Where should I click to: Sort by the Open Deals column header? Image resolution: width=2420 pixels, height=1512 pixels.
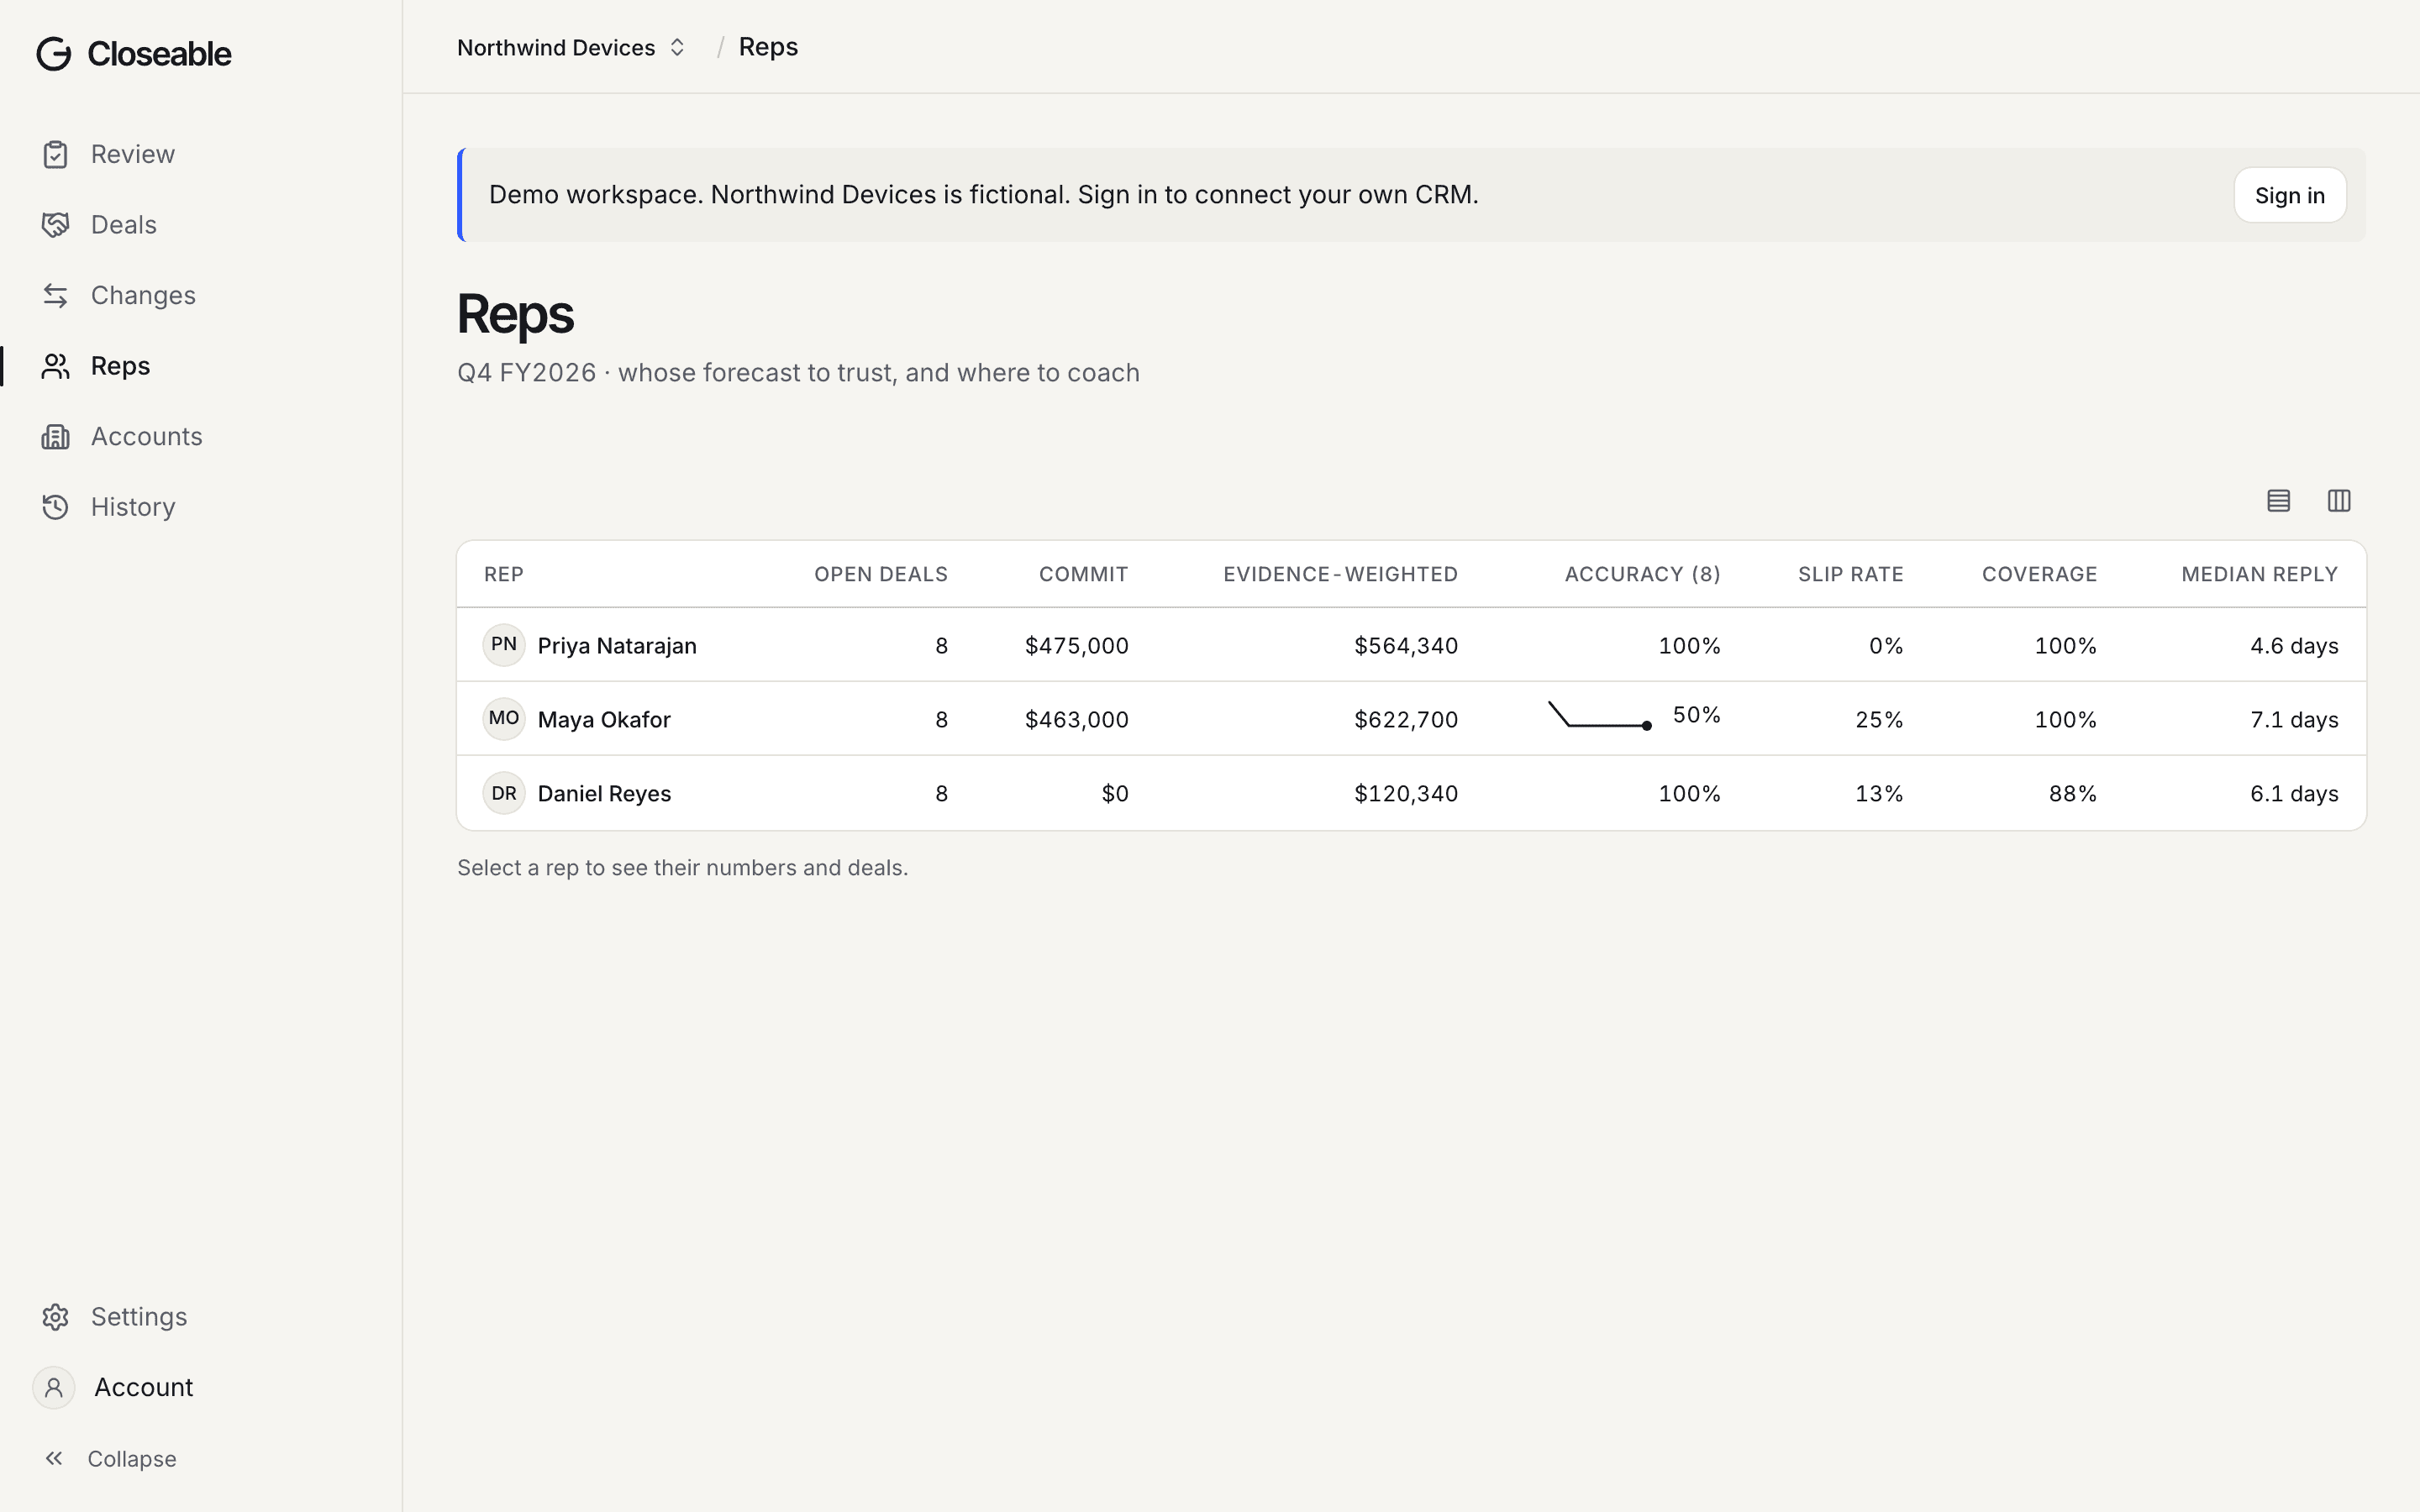(880, 575)
